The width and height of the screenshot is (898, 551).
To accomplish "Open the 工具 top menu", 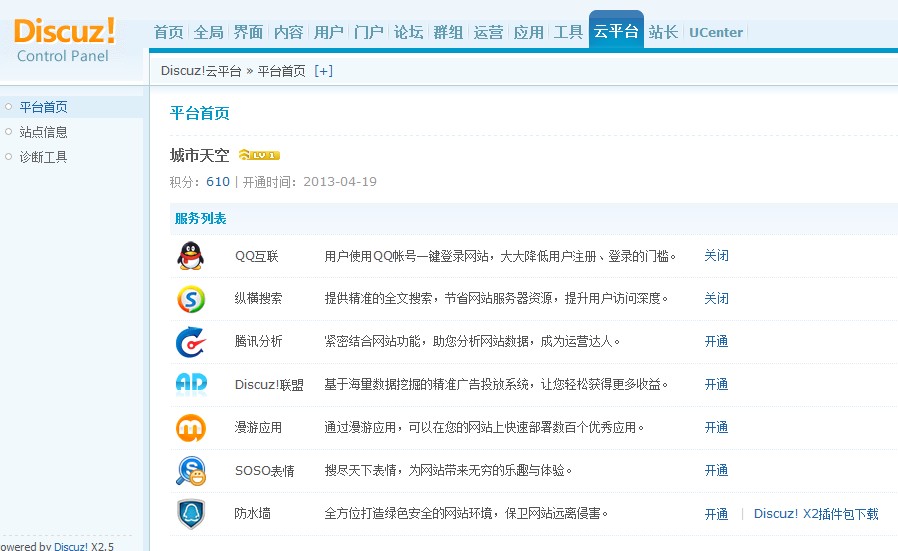I will coord(568,32).
